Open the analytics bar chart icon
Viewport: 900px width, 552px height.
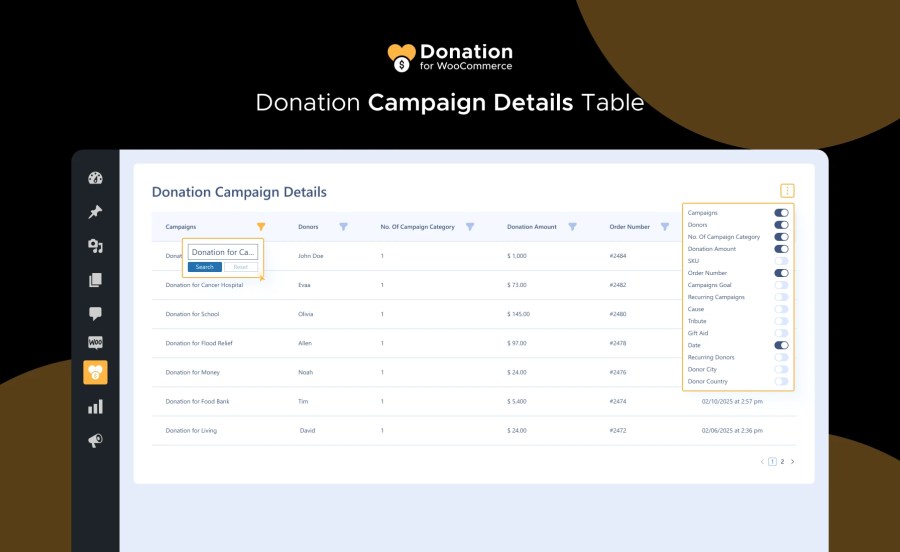click(95, 407)
